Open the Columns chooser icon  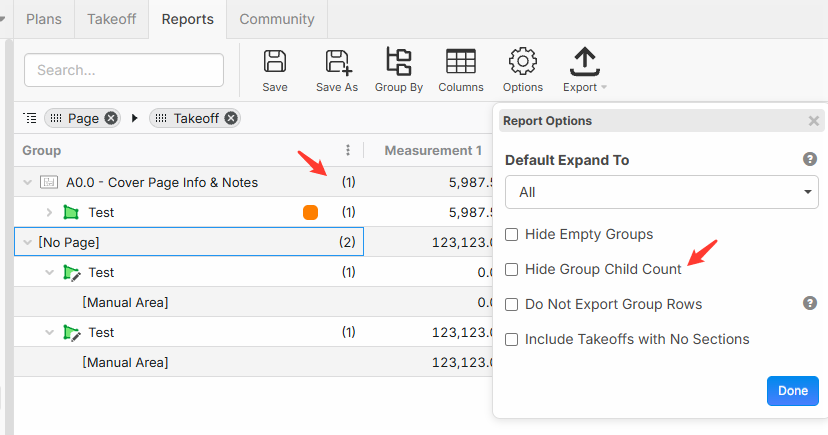point(460,62)
